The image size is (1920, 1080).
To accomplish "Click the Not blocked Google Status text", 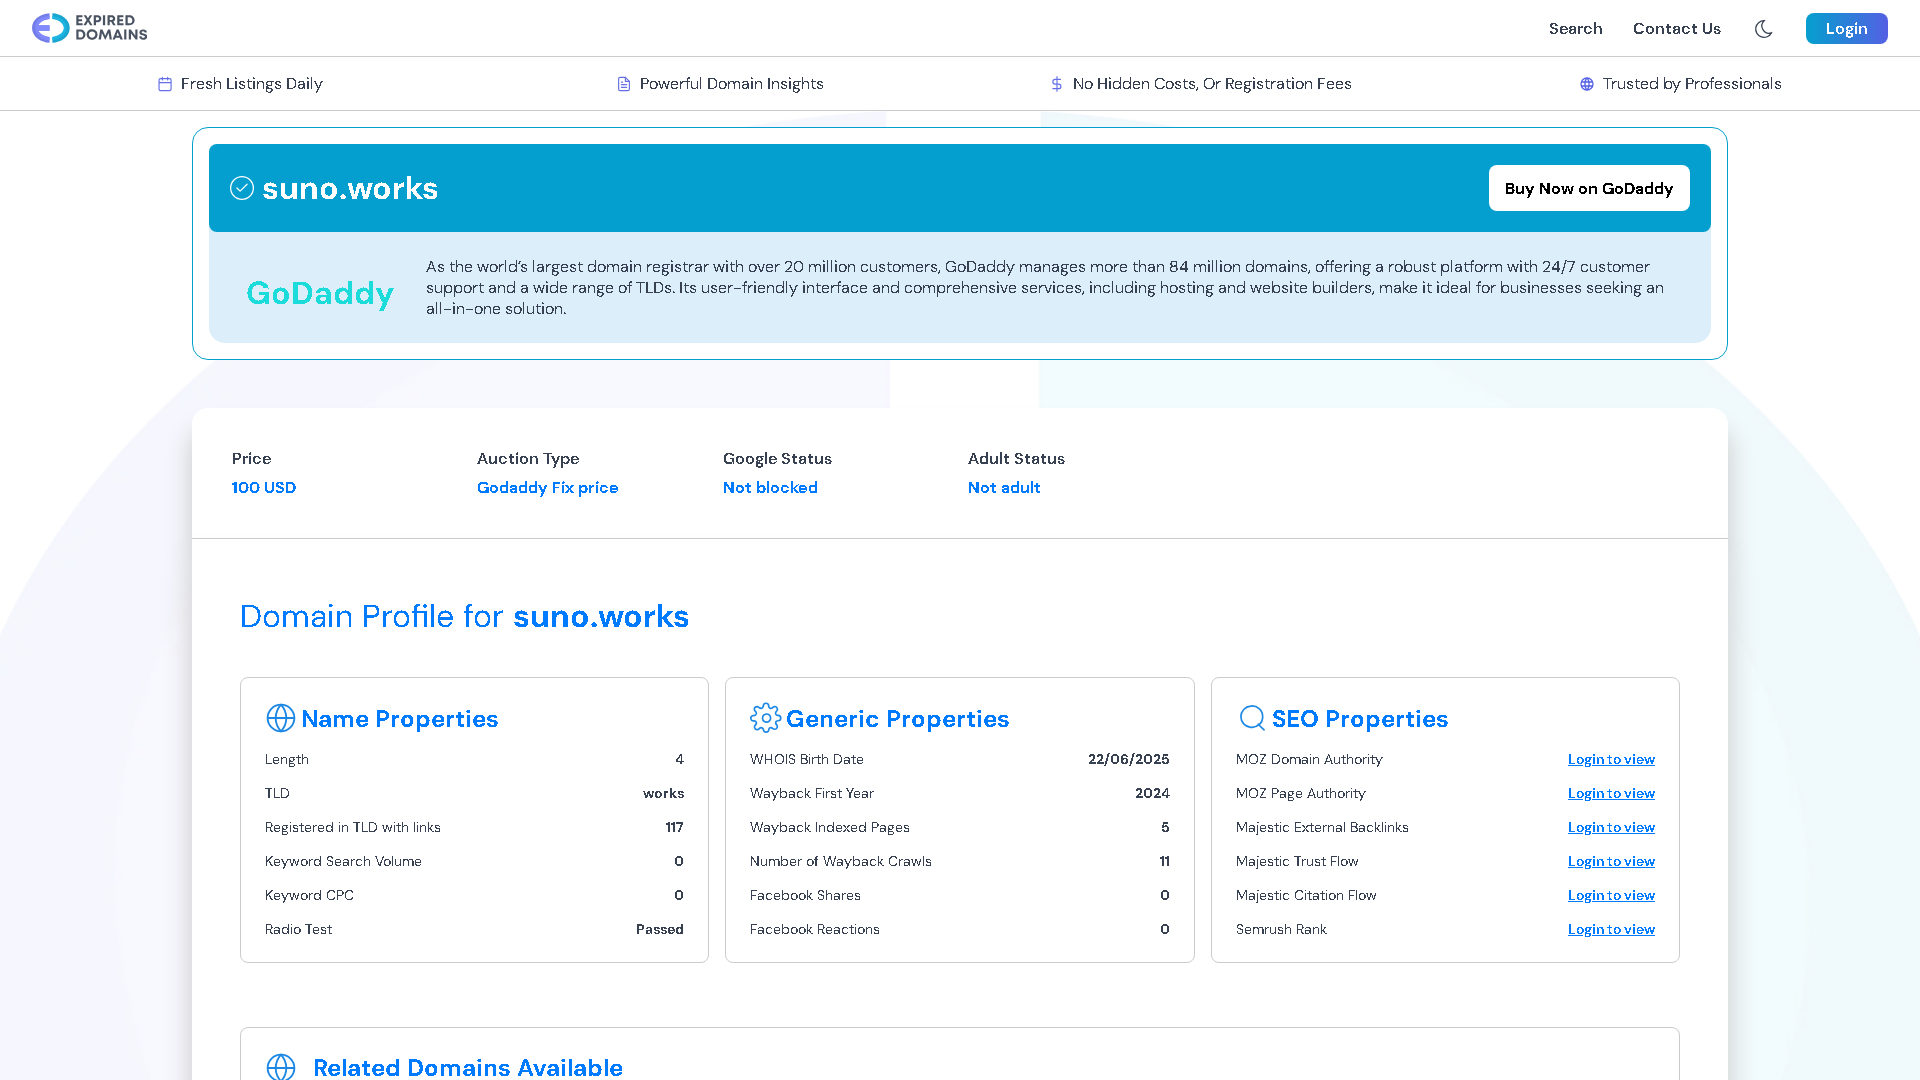I will click(770, 487).
